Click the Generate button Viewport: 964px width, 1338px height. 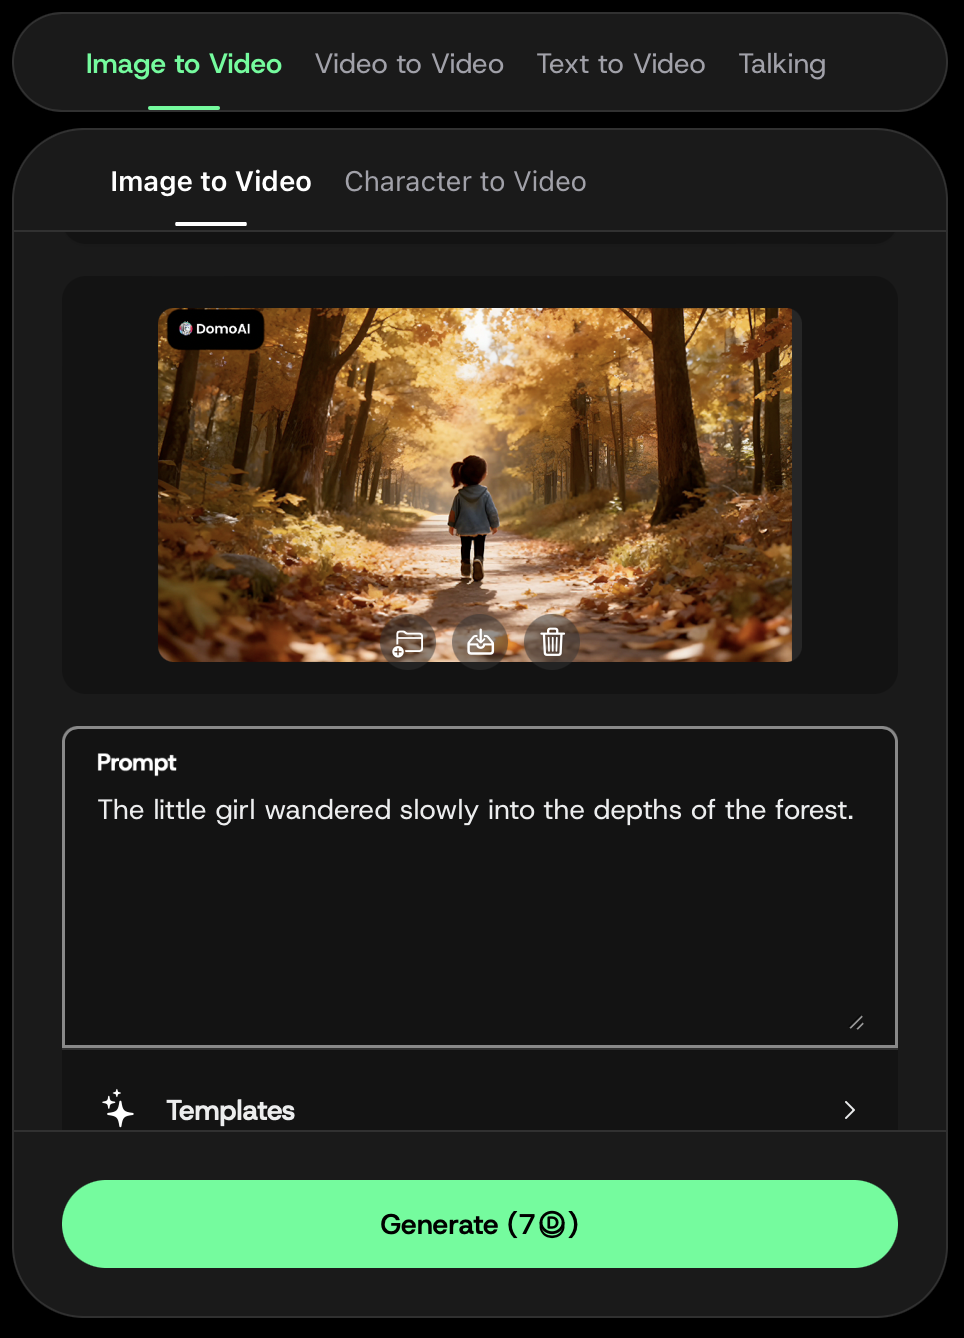[x=480, y=1224]
